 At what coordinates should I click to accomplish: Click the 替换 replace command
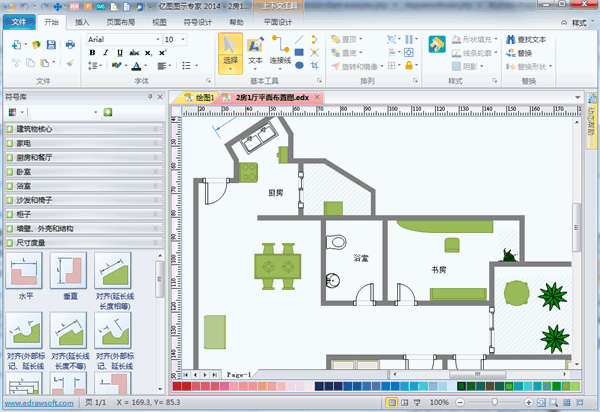519,53
